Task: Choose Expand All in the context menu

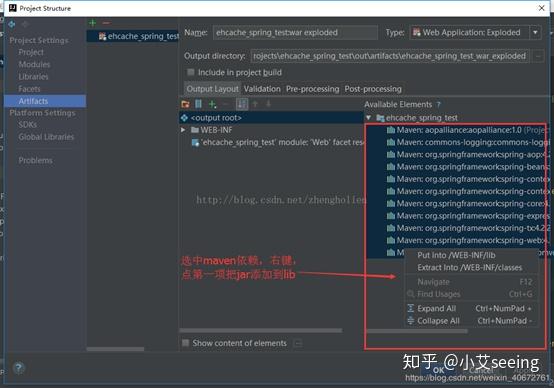Action: tap(471, 308)
